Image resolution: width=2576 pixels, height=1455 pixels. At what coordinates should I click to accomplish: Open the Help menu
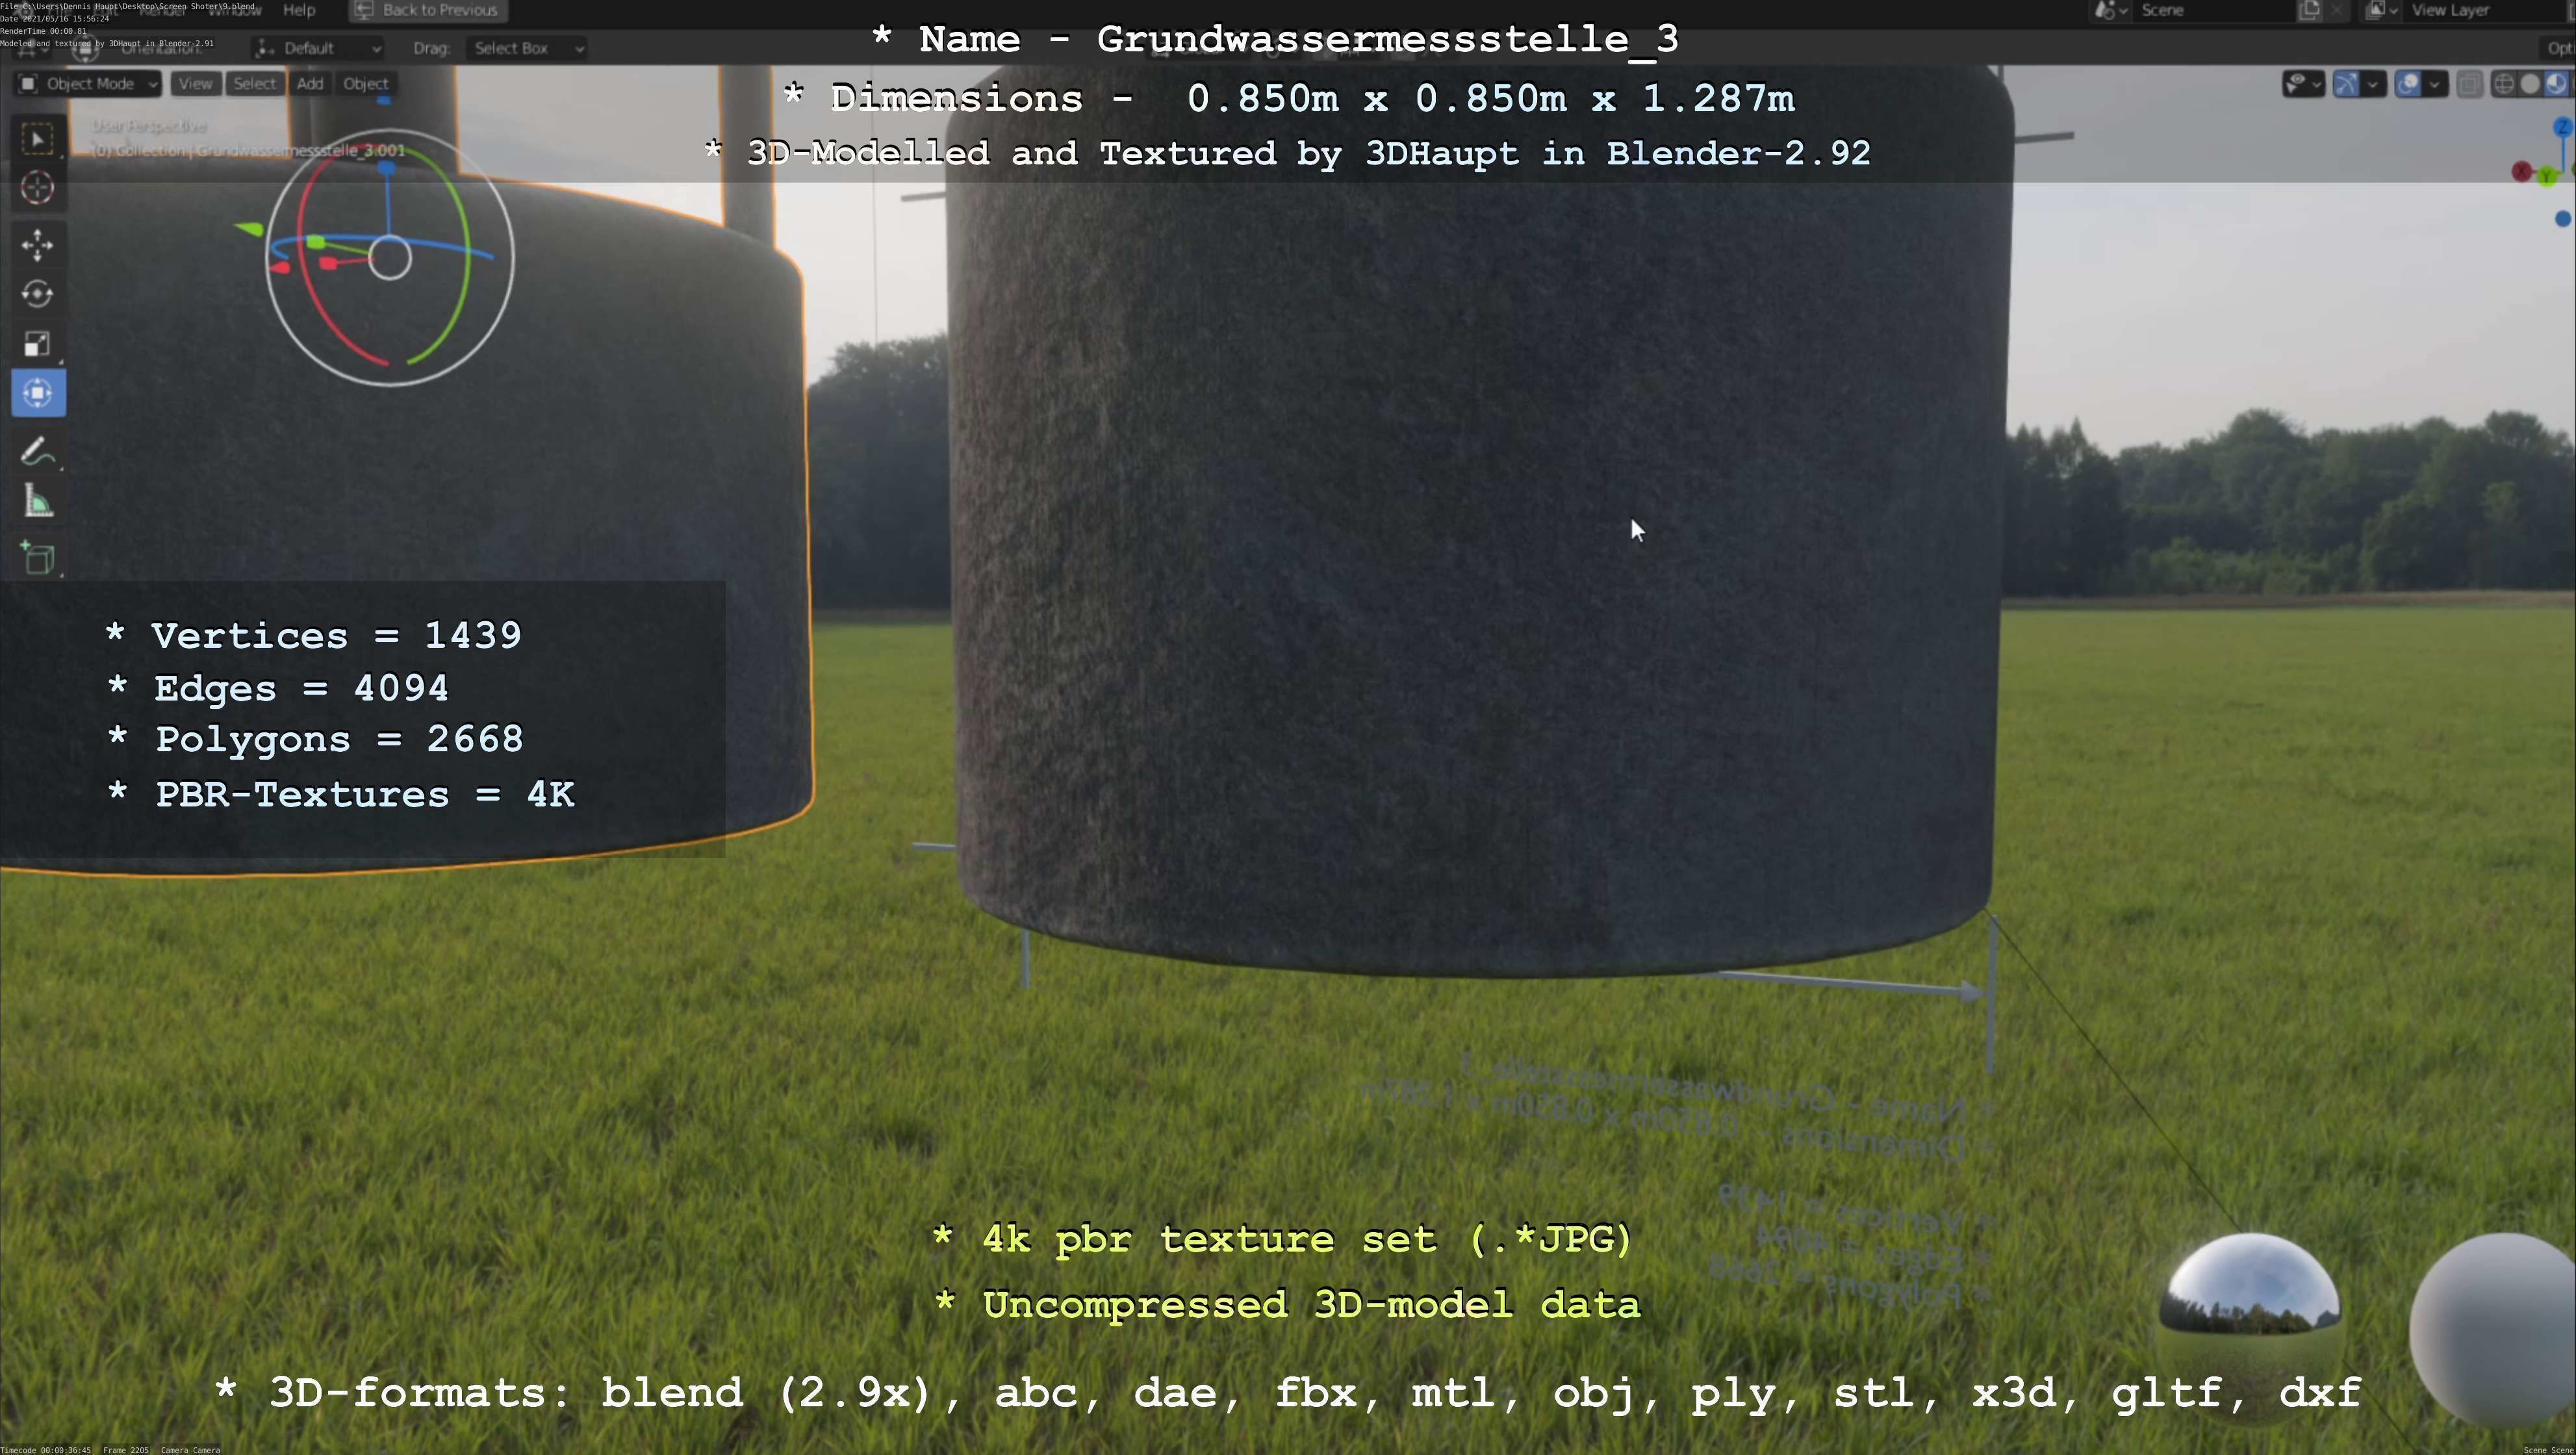click(x=299, y=10)
